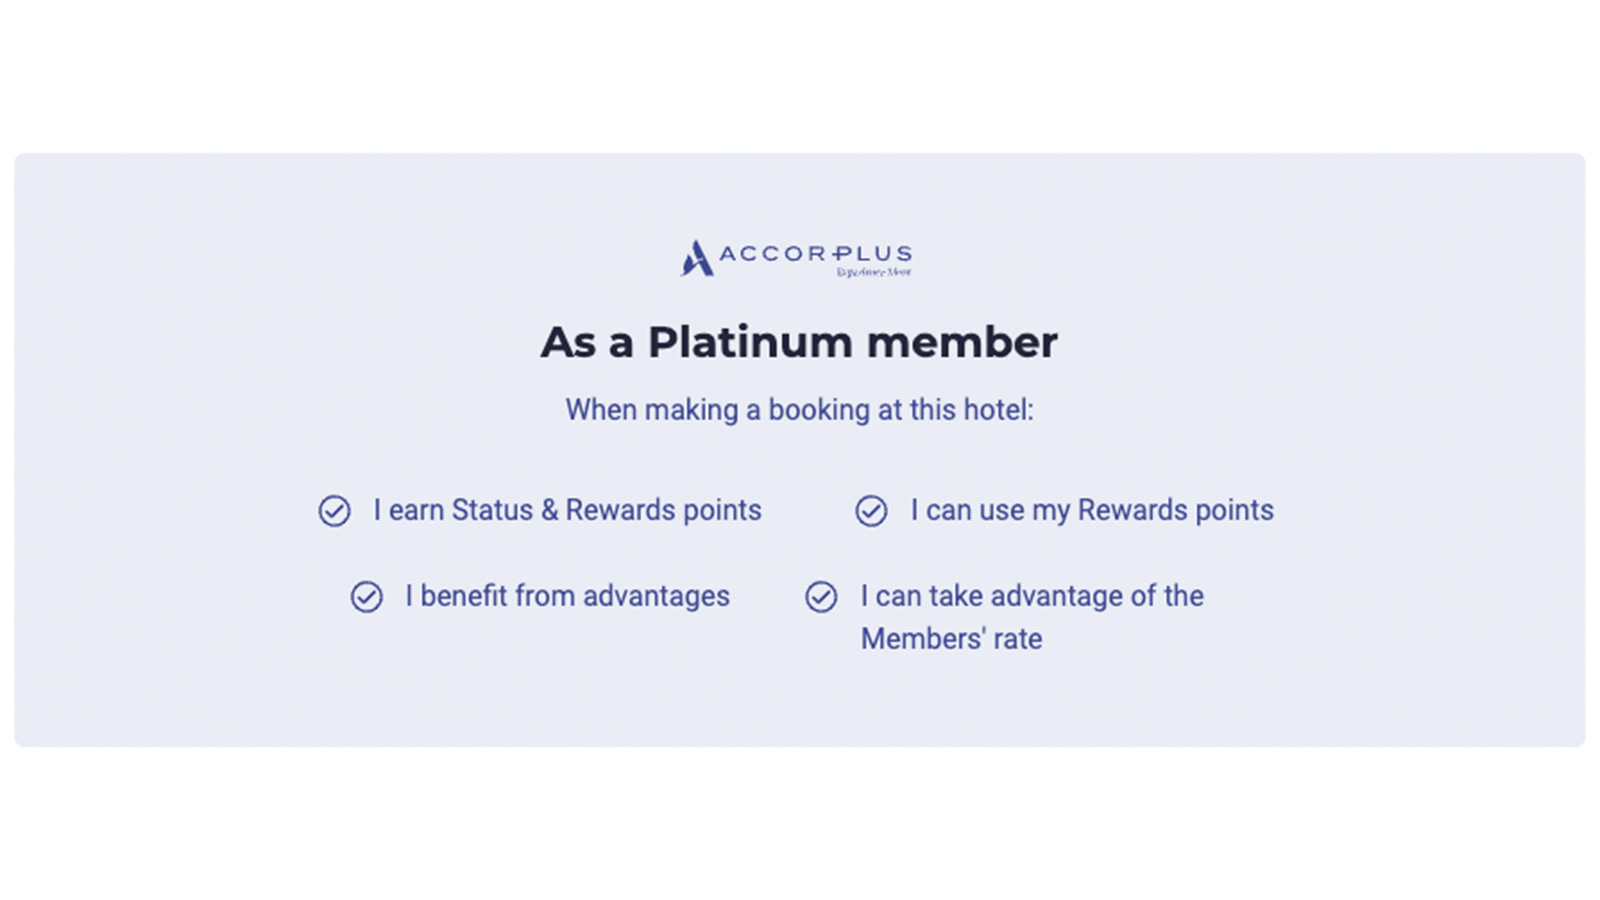This screenshot has width=1600, height=900.
Task: Click the stylized A emblem in logo
Action: 697,258
